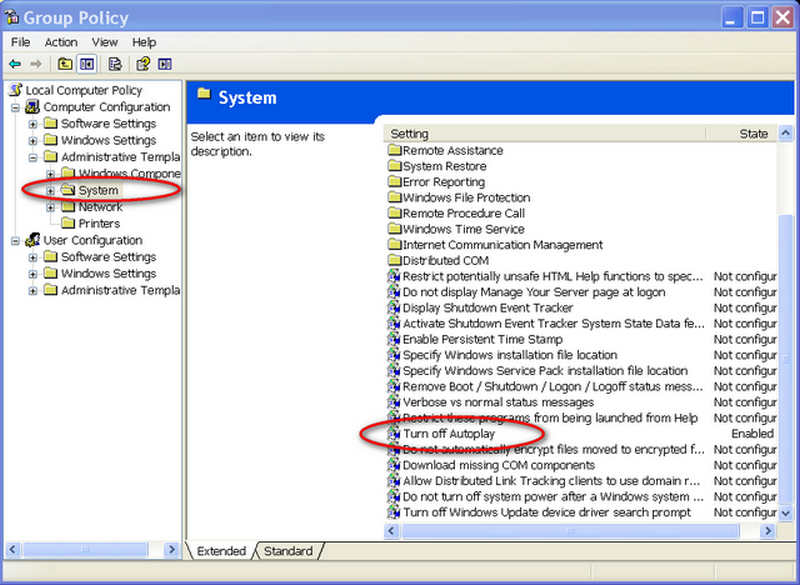This screenshot has height=585, width=800.
Task: Click the Remote Assistance folder icon
Action: pyautogui.click(x=395, y=150)
